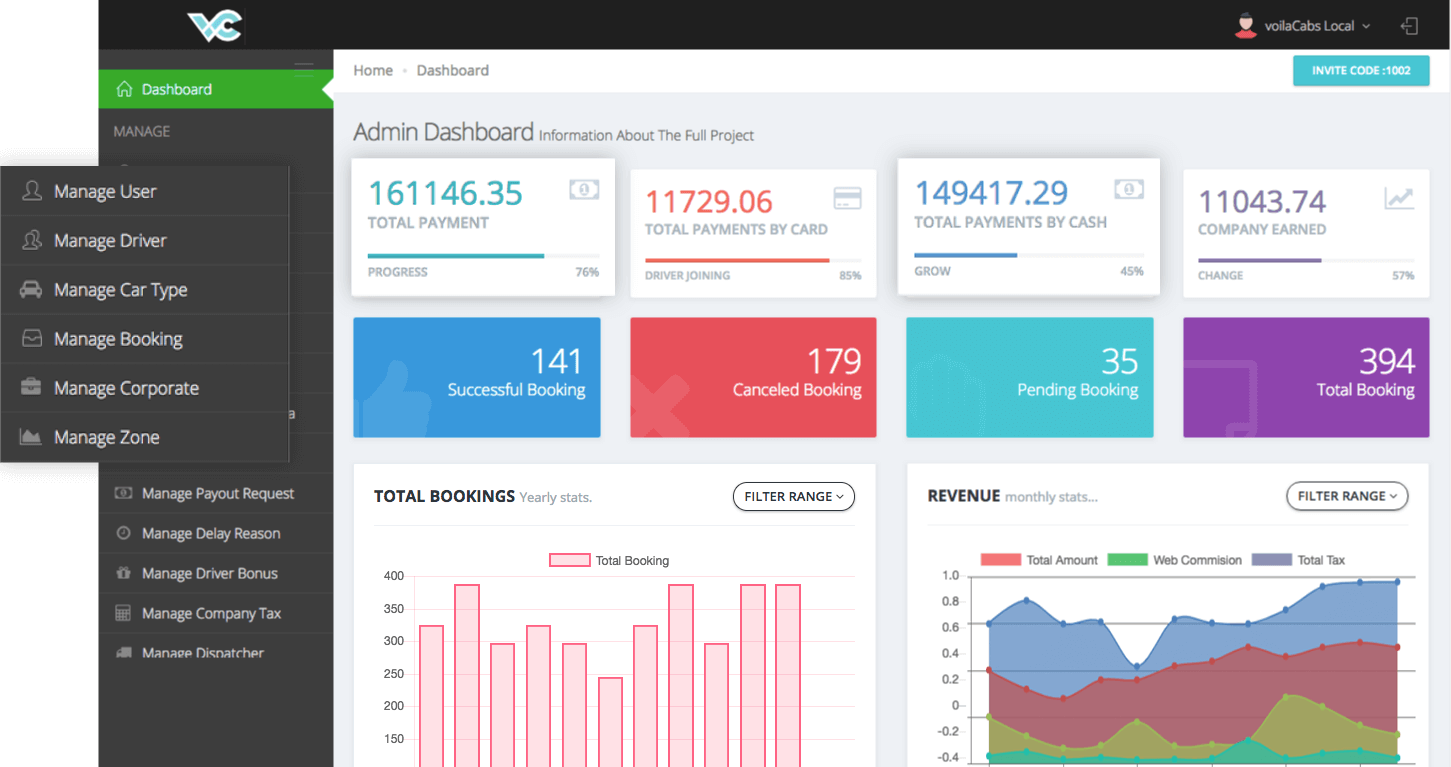Select Manage Booking from the menu
Screen dimensions: 1451x767
pyautogui.click(x=118, y=339)
